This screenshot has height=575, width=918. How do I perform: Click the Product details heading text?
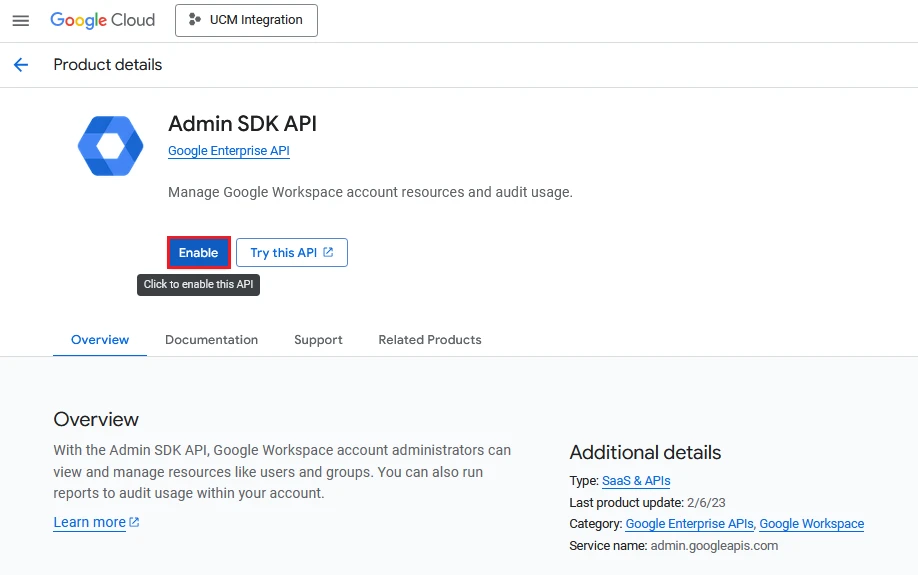pos(108,64)
